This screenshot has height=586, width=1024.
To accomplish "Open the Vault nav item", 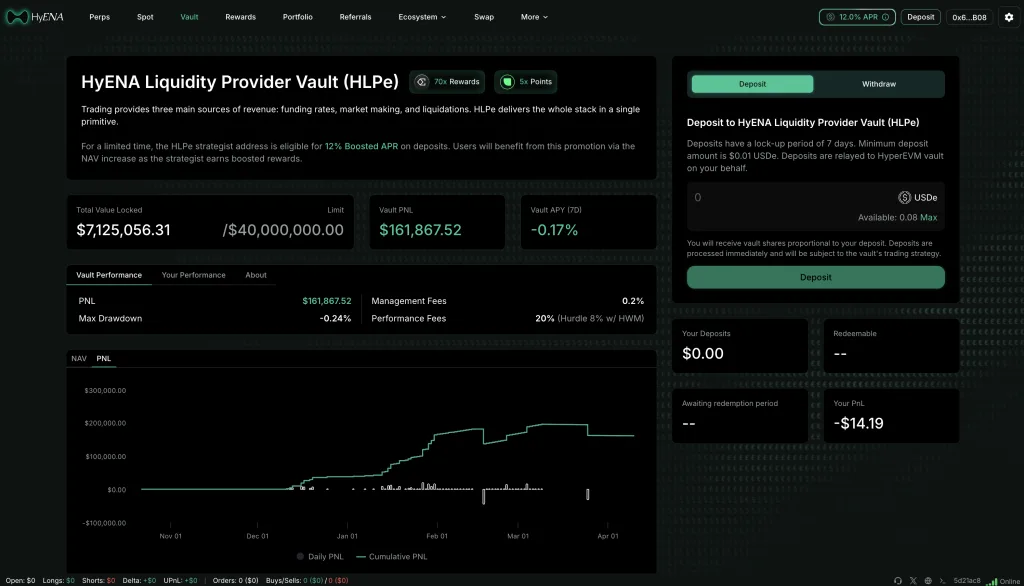I will click(189, 17).
